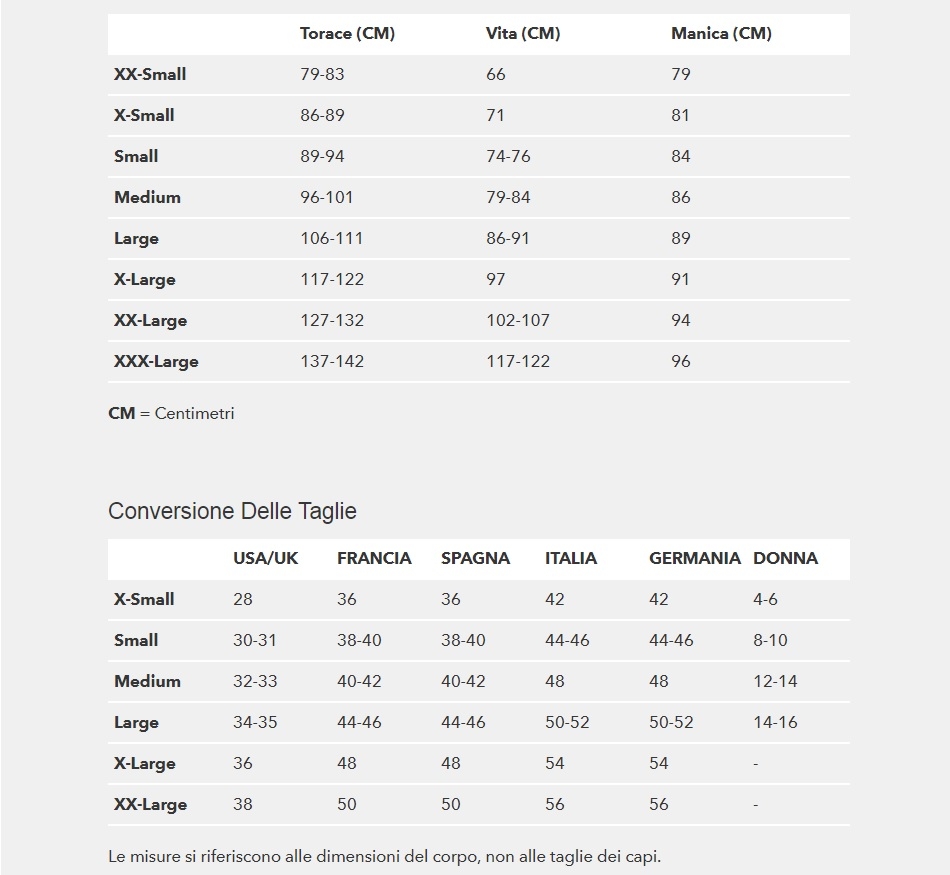Click the USA/UK column header

point(265,559)
